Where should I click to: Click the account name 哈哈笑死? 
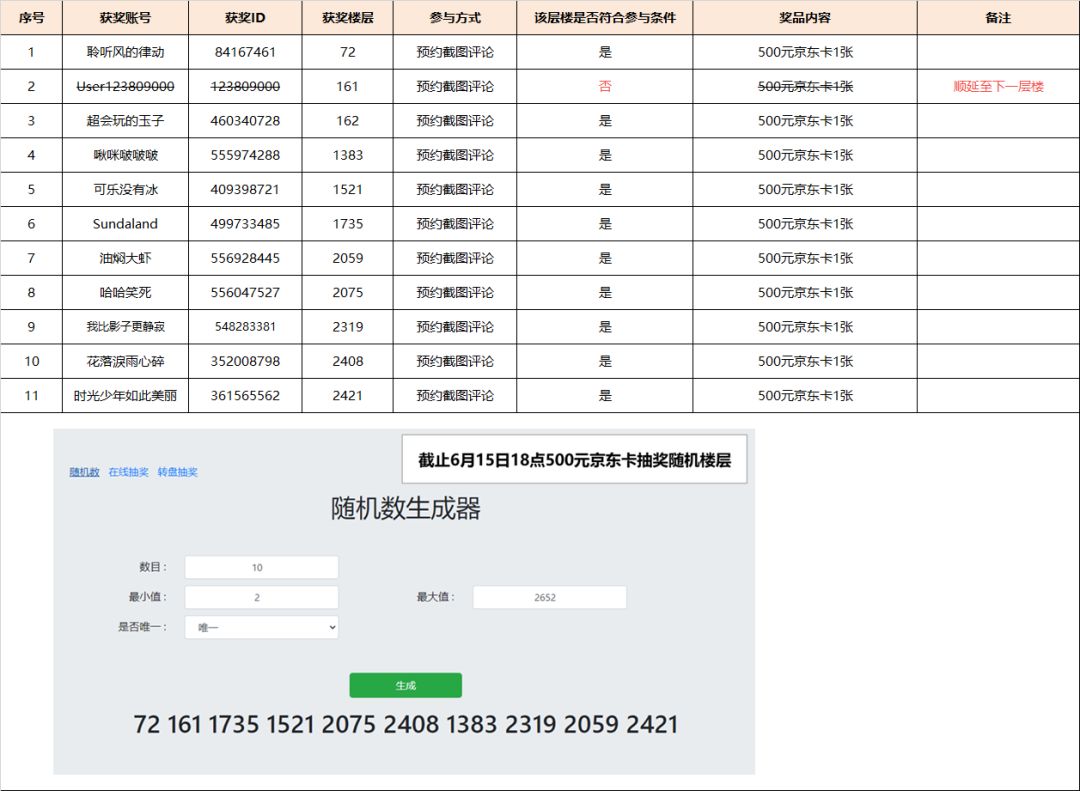click(x=125, y=292)
